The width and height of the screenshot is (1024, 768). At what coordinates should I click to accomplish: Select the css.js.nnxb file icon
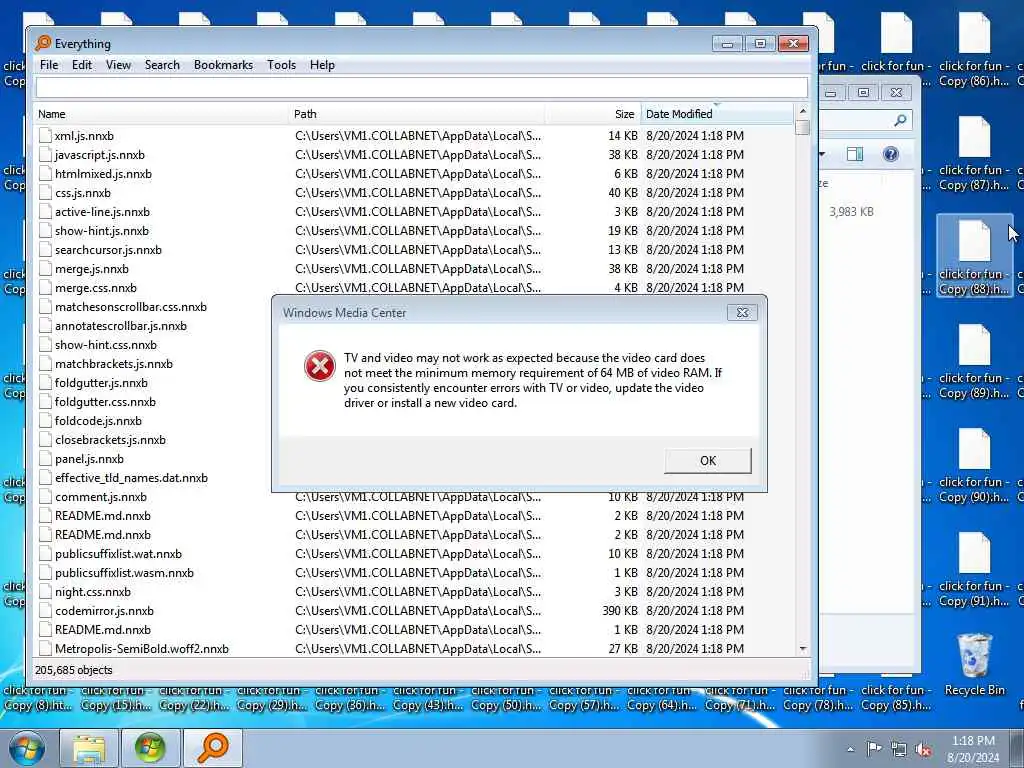tap(45, 192)
